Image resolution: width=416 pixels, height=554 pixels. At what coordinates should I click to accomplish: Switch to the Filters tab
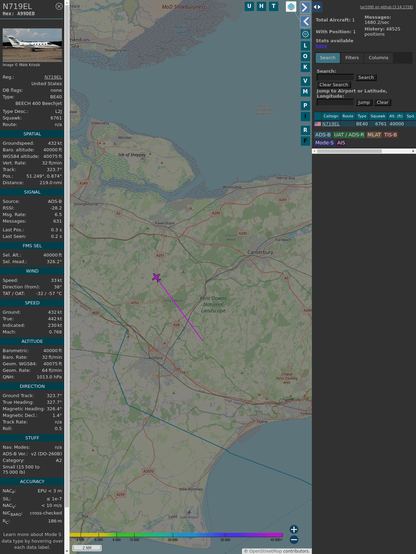tap(352, 58)
